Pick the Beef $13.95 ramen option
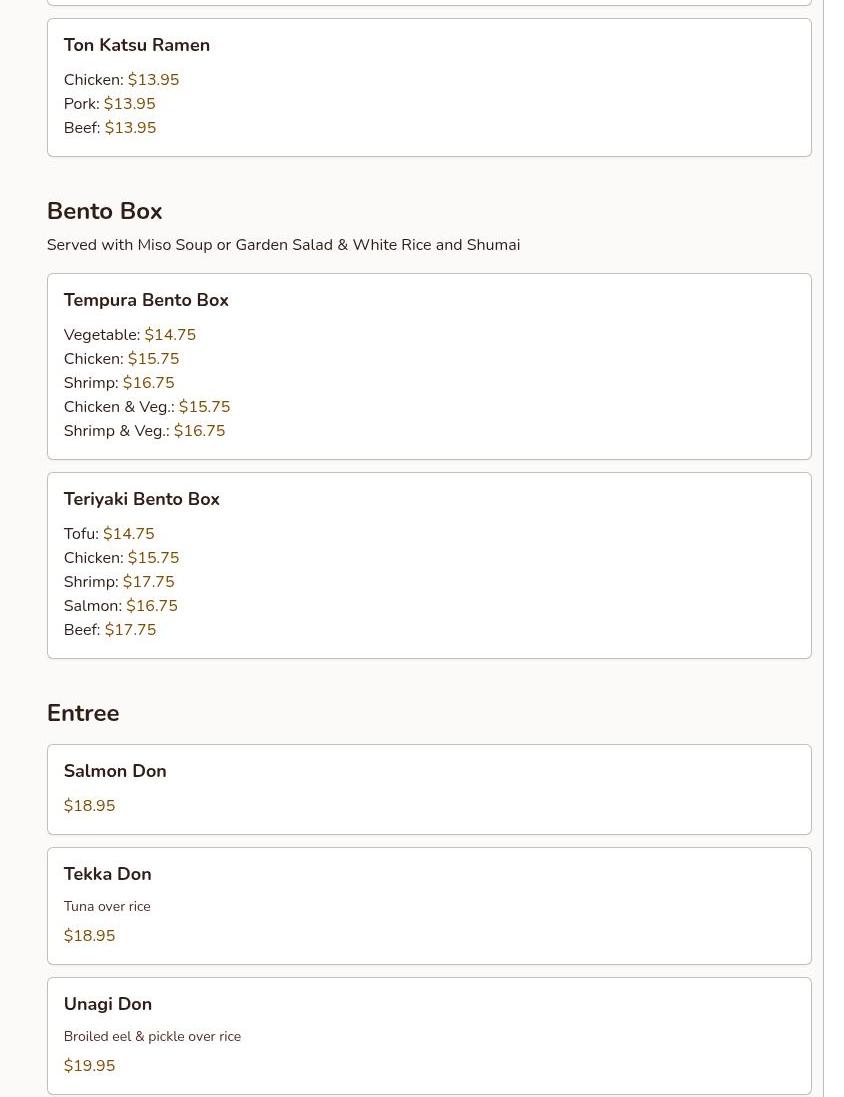 (110, 128)
